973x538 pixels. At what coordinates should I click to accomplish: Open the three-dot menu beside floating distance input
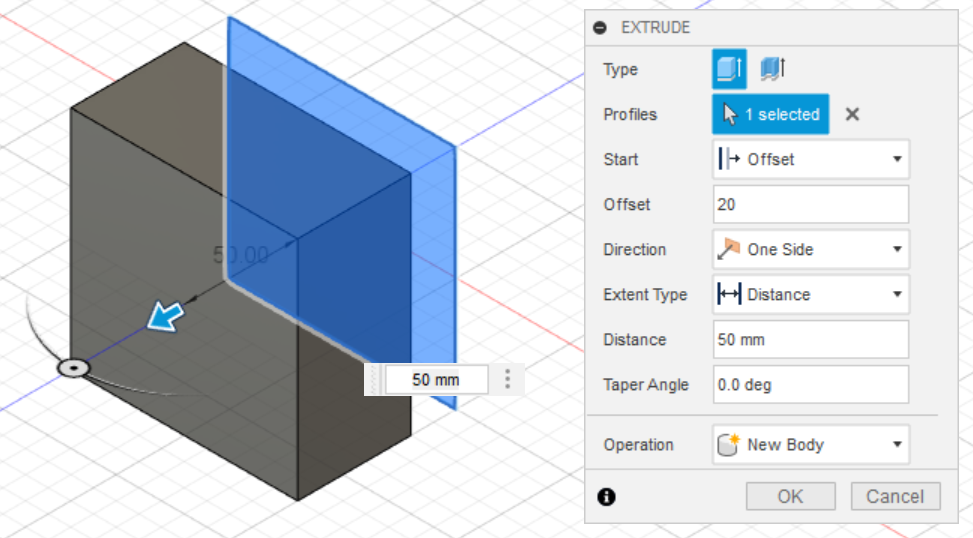point(508,379)
